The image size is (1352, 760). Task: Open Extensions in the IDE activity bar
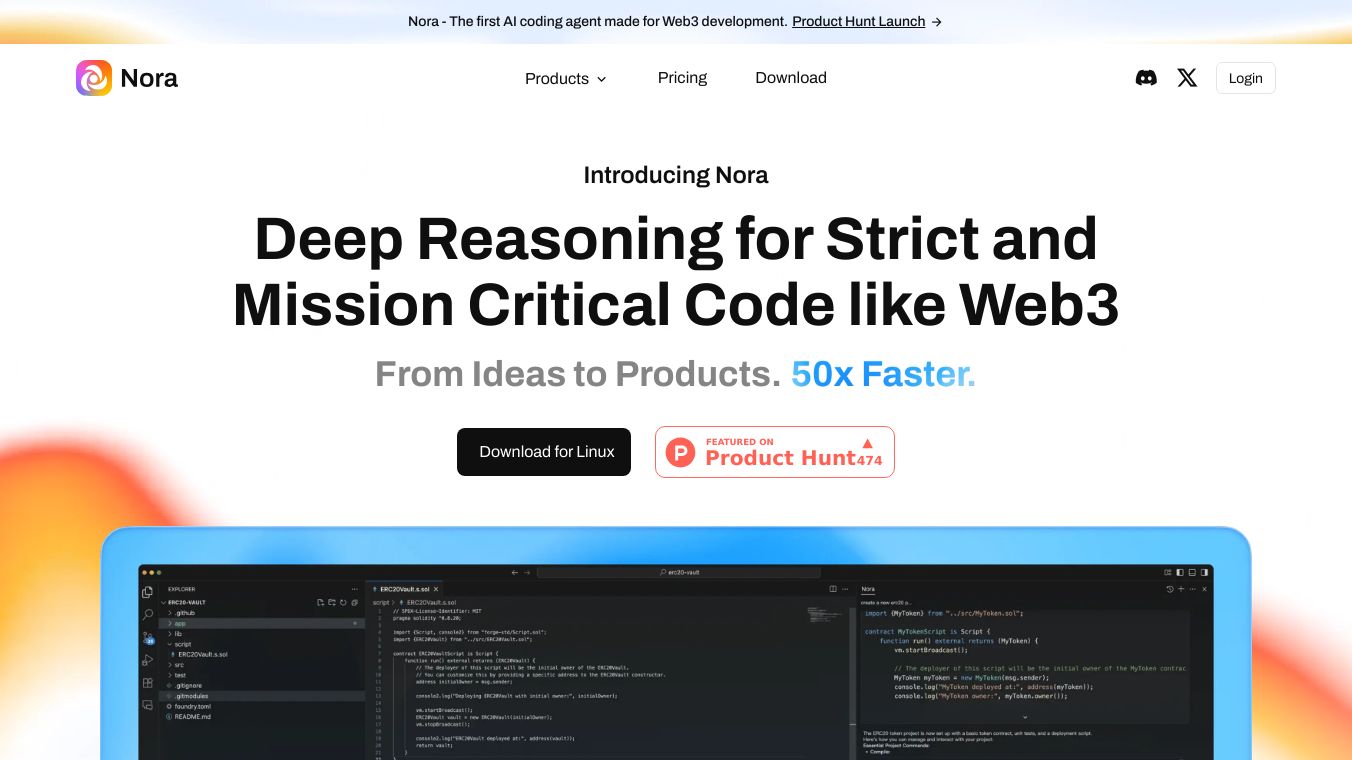point(148,683)
